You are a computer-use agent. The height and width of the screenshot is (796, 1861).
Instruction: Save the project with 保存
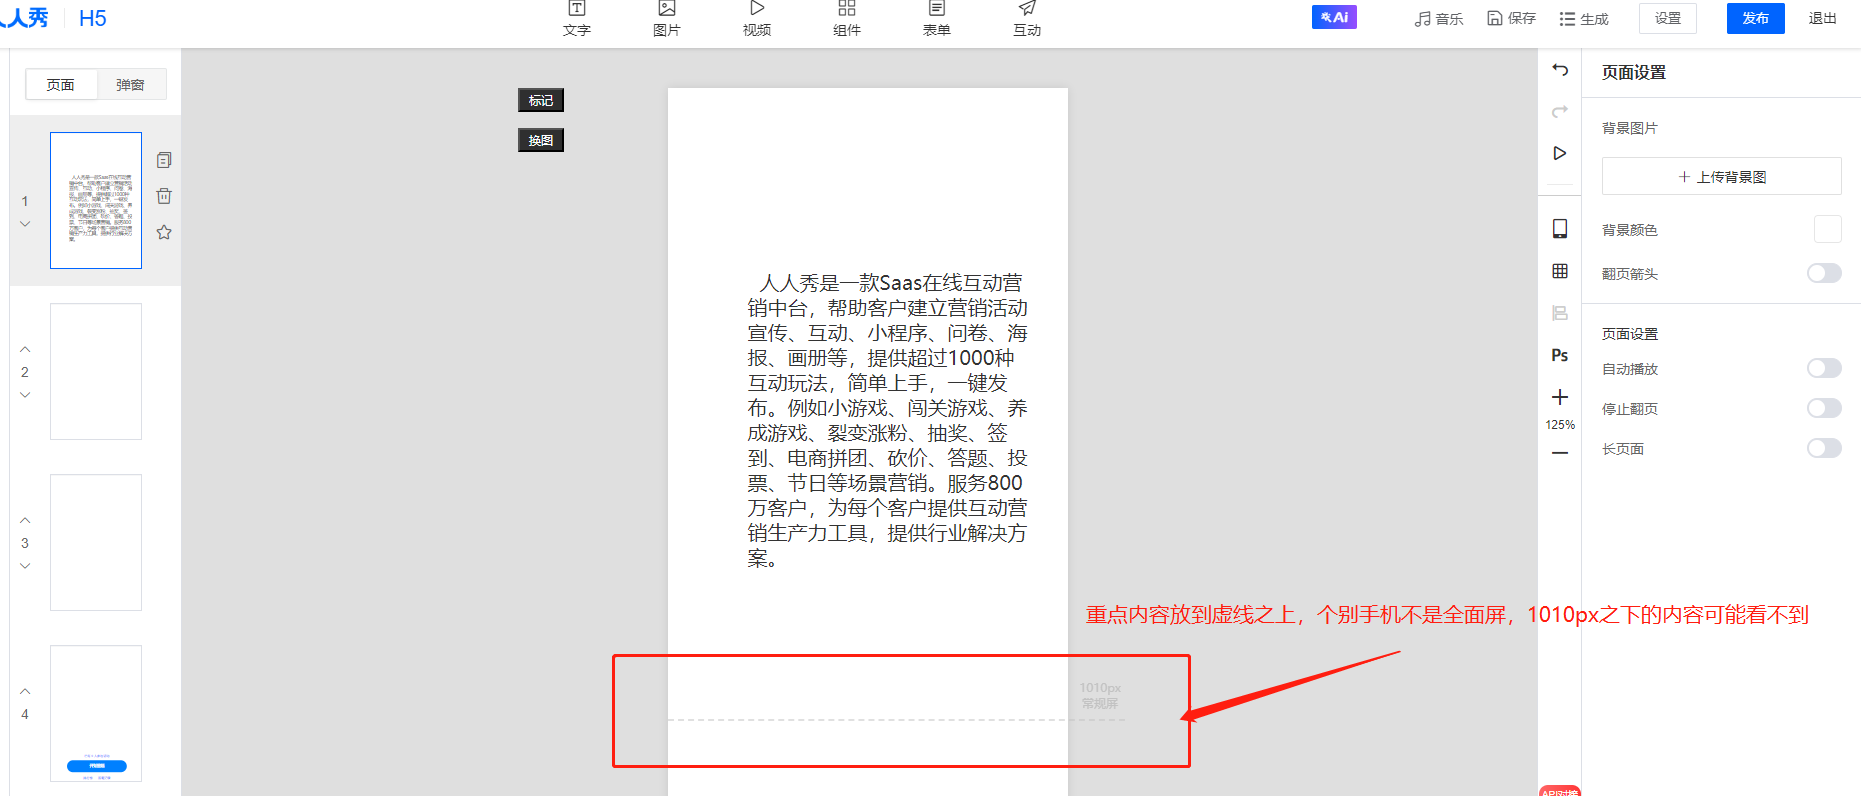(1511, 18)
